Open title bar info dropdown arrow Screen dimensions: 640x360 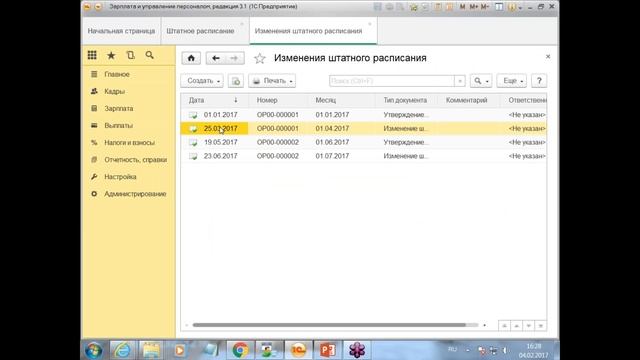click(x=520, y=7)
